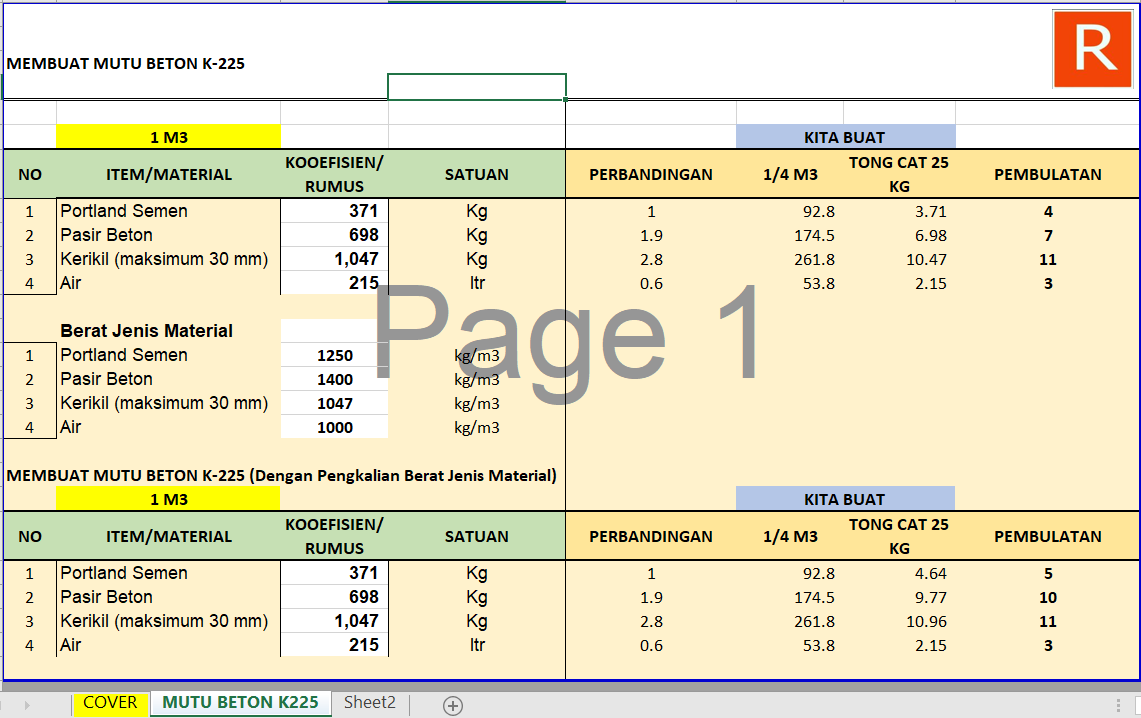Click the next-sheet navigation arrow
The image size is (1141, 718).
coord(29,703)
